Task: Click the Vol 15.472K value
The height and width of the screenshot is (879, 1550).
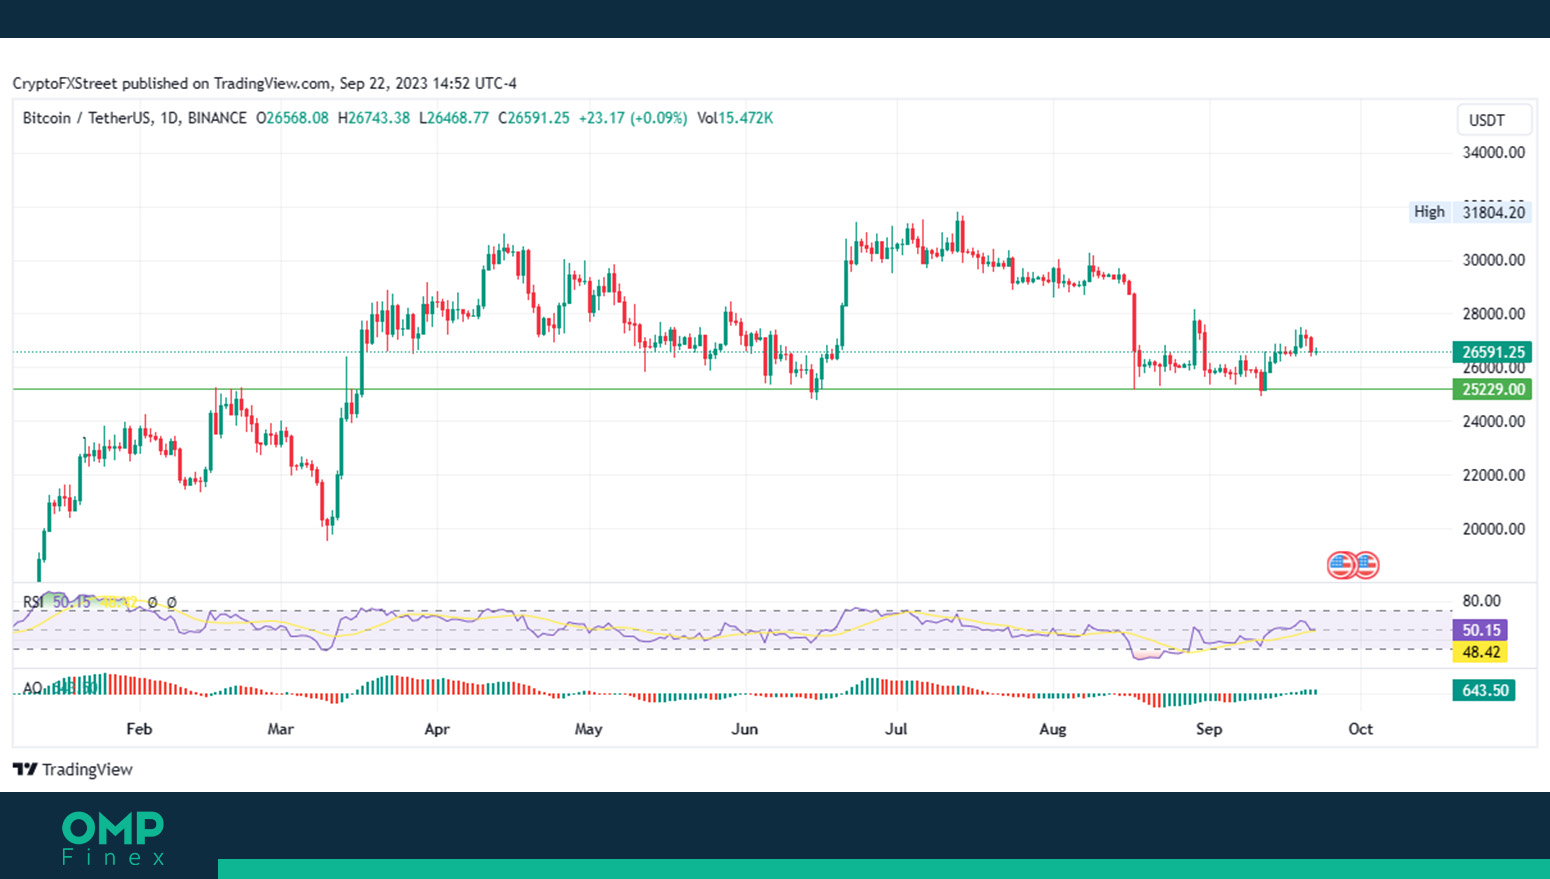Action: point(735,118)
